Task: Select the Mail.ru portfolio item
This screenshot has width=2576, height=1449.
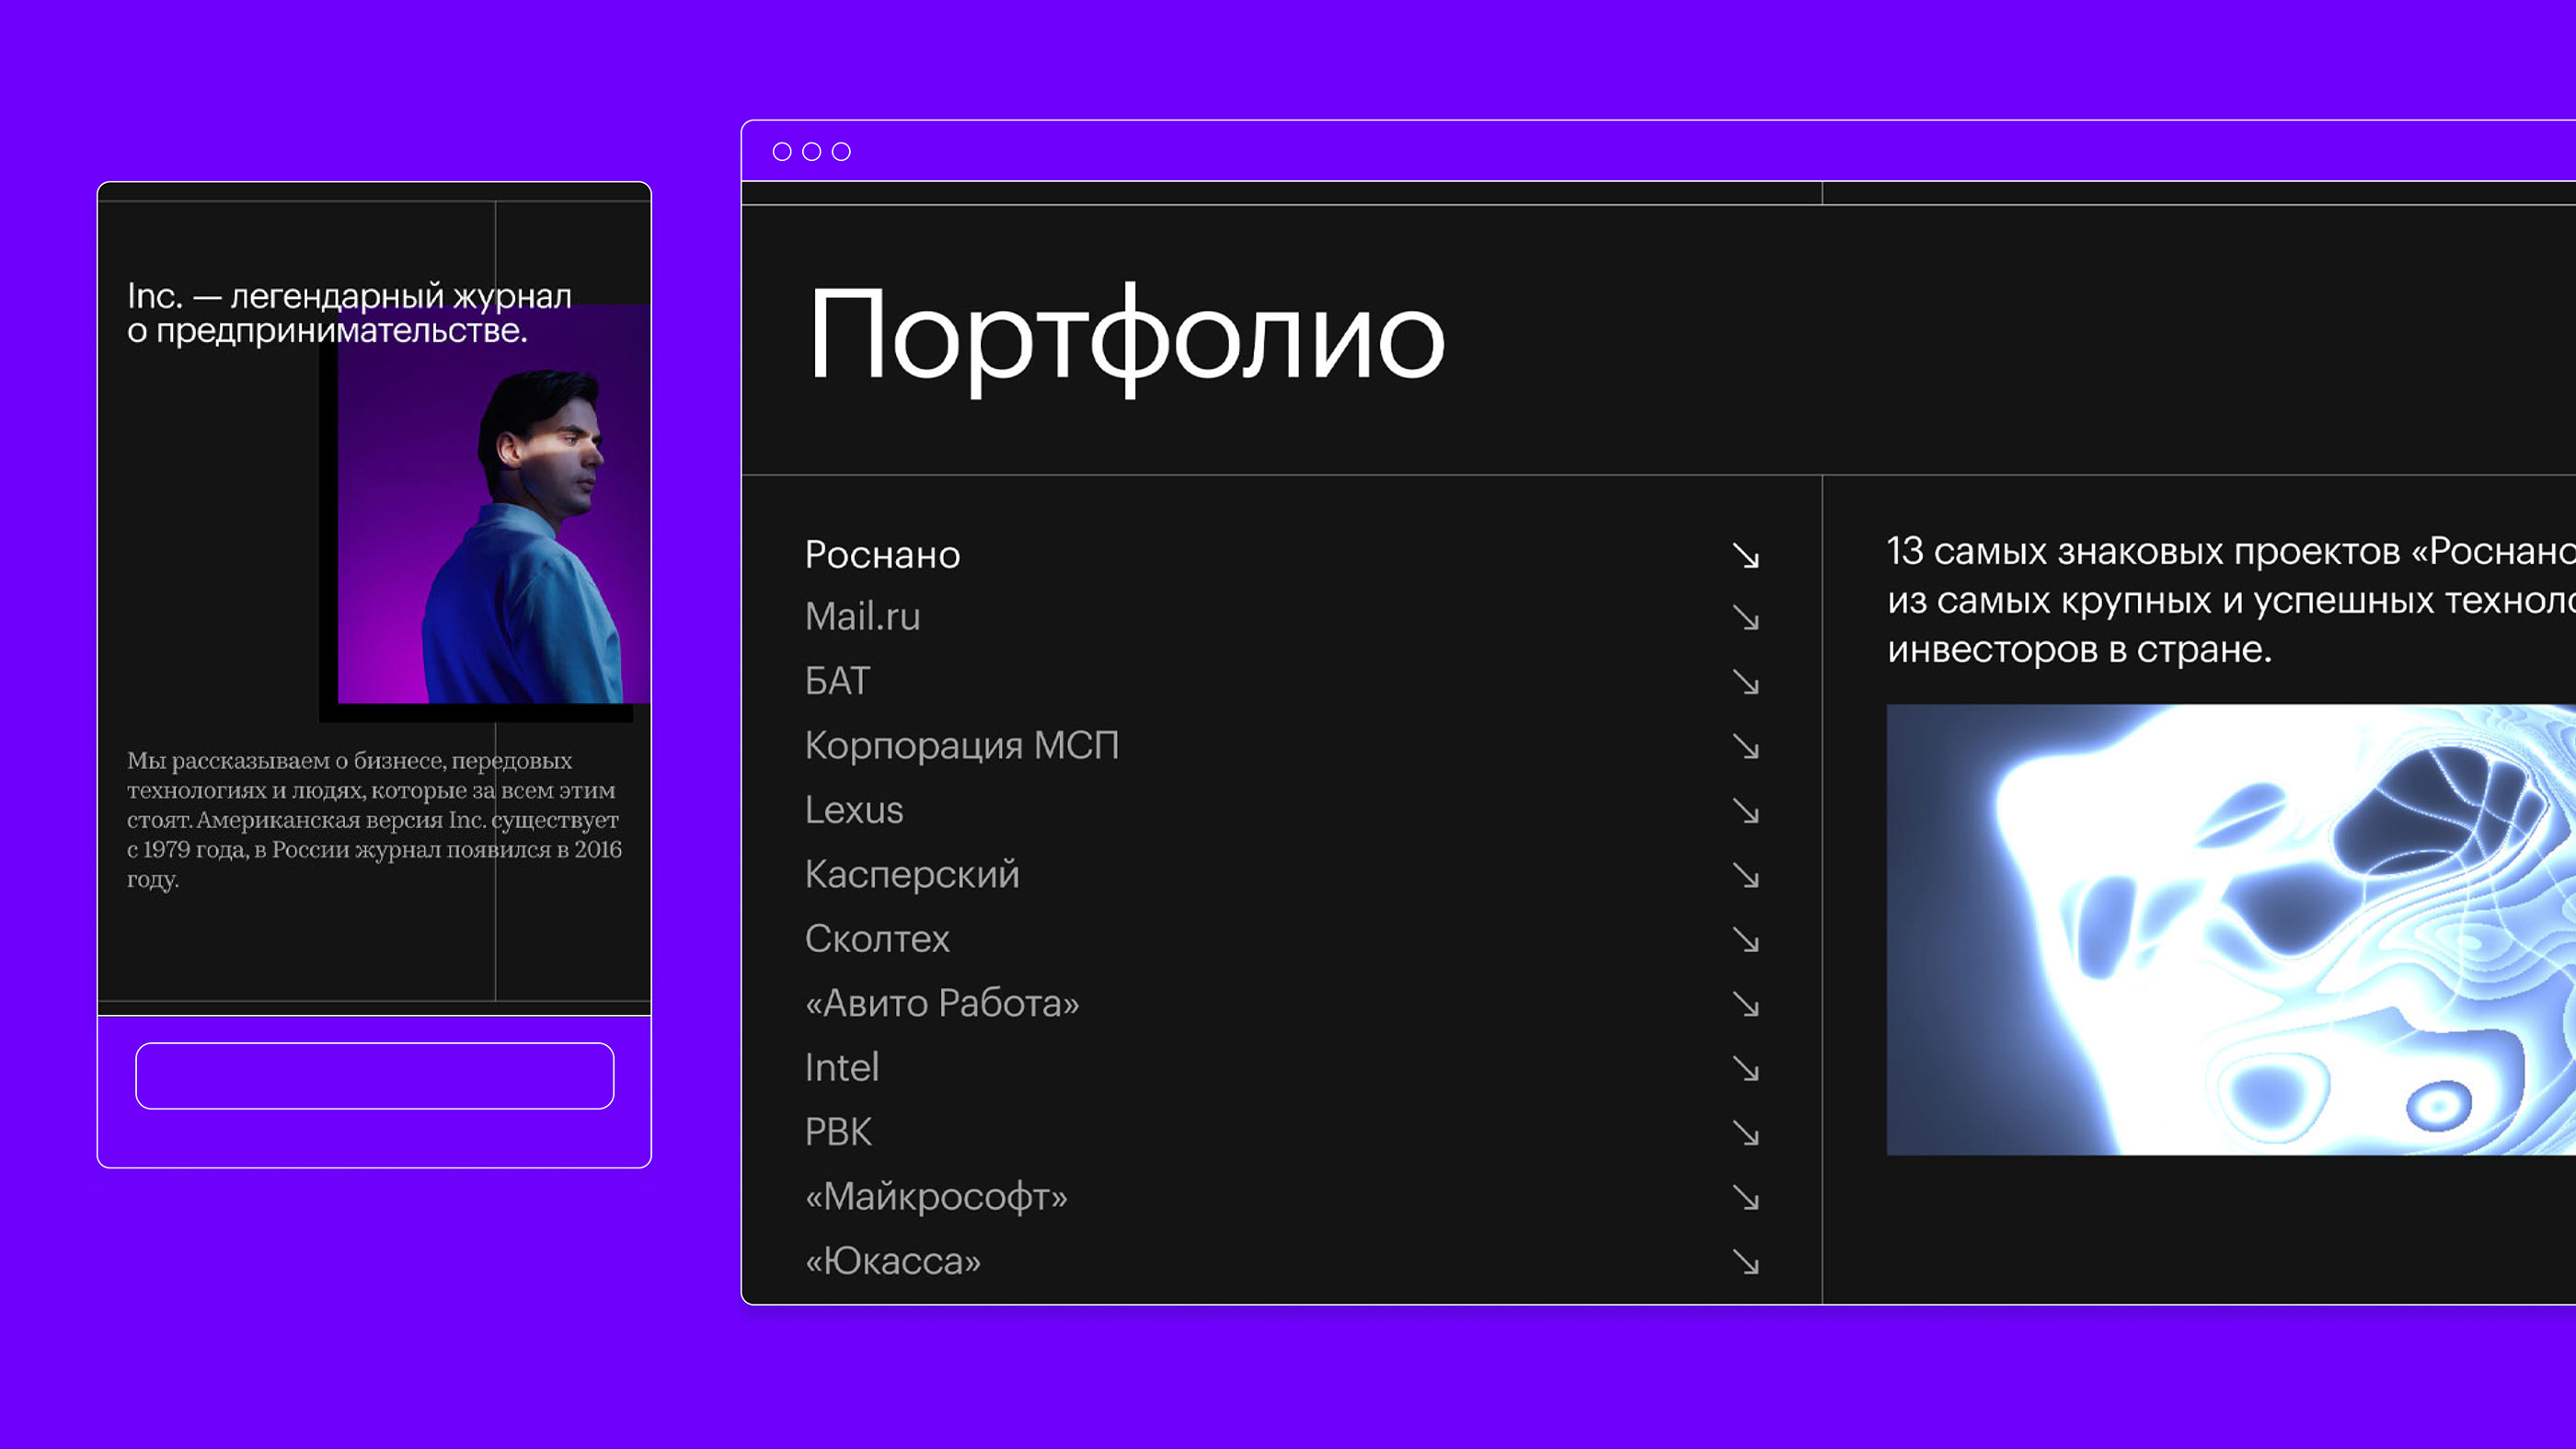Action: tap(862, 617)
